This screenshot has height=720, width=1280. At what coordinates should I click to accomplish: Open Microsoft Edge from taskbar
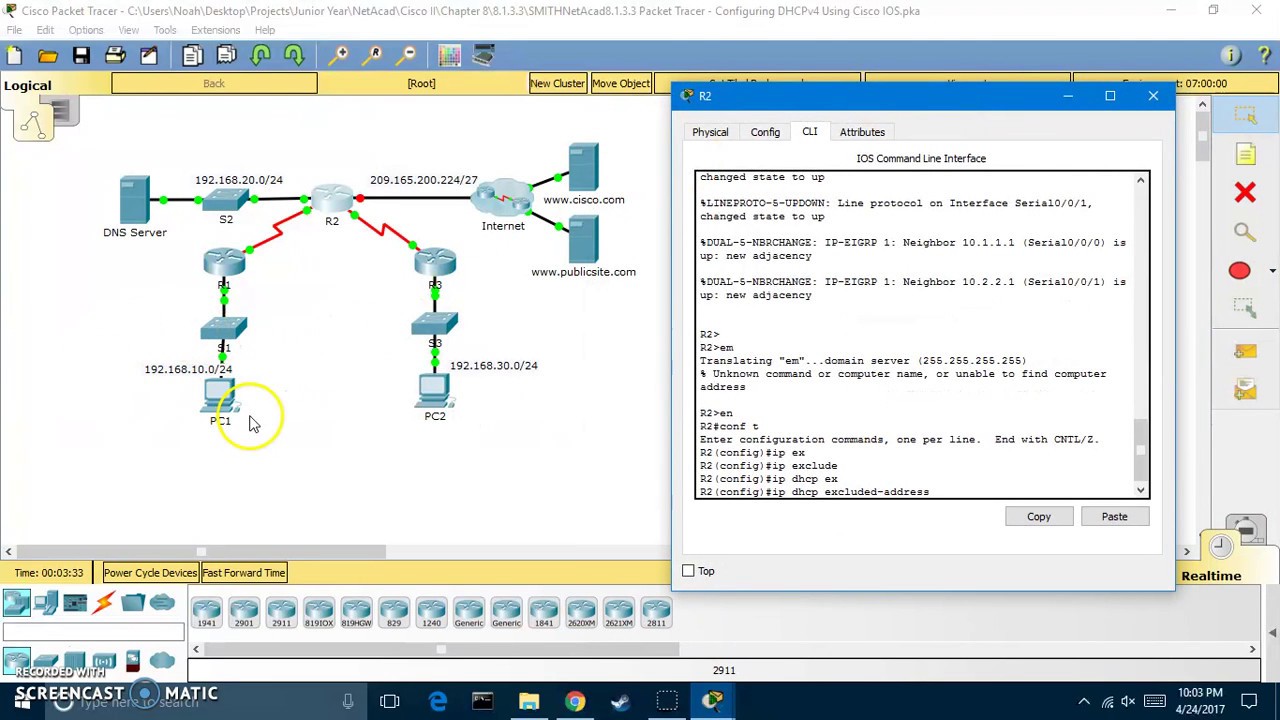coord(438,702)
